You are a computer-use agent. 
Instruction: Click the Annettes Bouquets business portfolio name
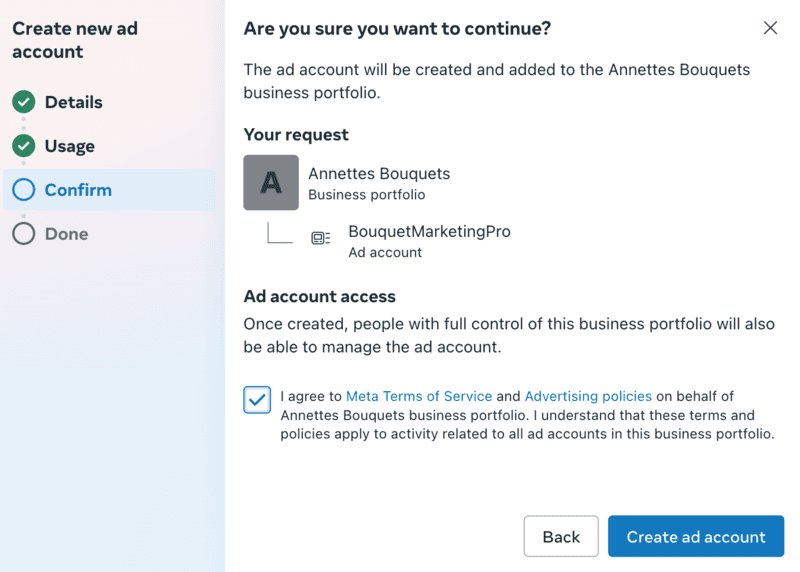[x=379, y=174]
